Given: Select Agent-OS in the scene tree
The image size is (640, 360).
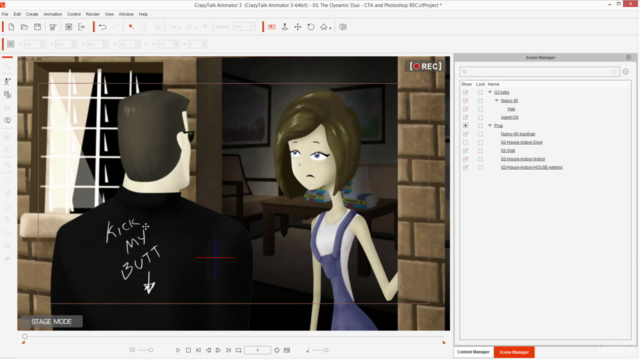Looking at the screenshot, I should tap(509, 118).
